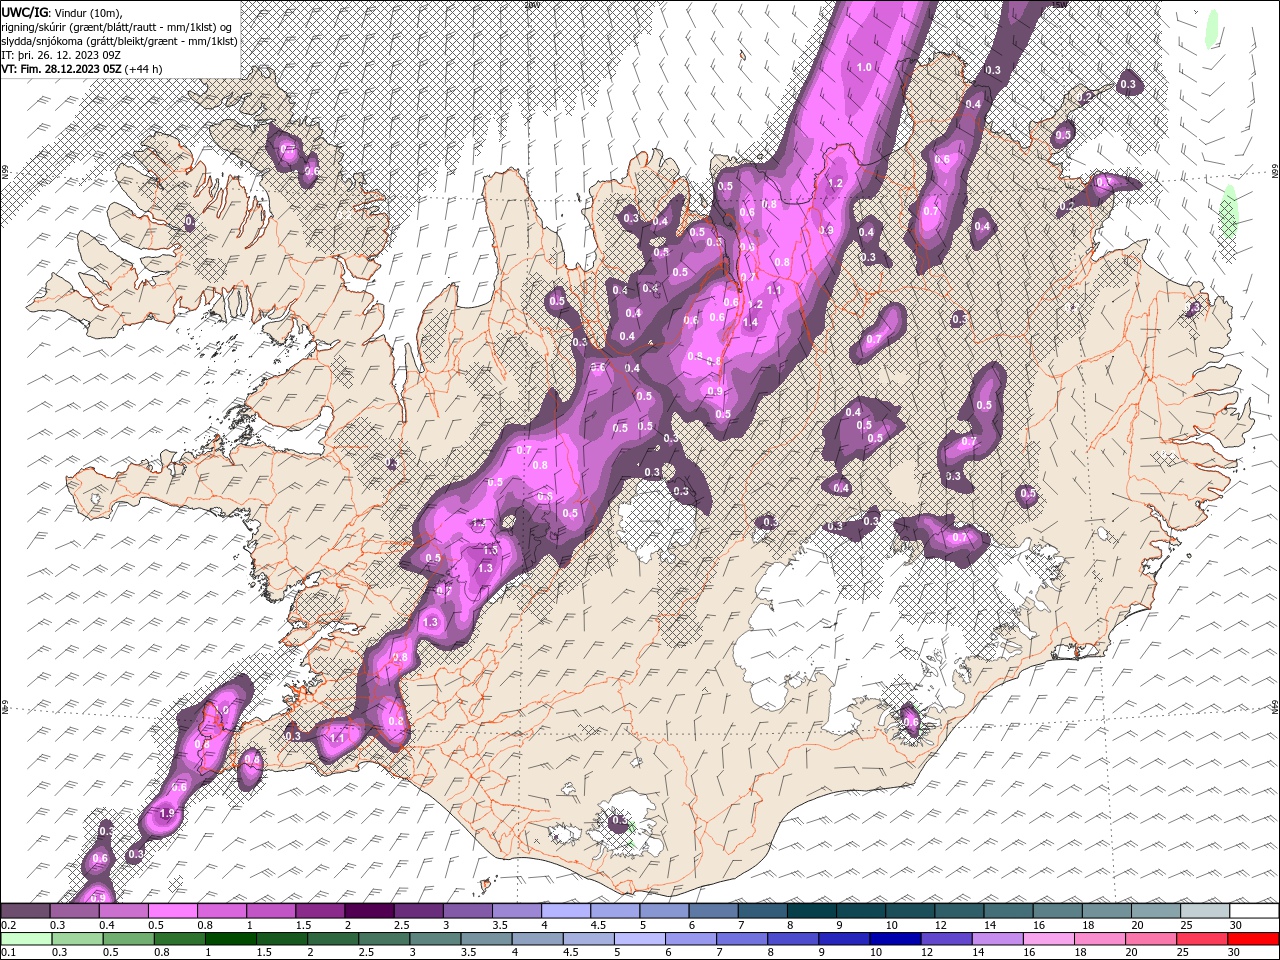Select the rain scale swatch starting at 0.3
The width and height of the screenshot is (1280, 960).
(77, 939)
